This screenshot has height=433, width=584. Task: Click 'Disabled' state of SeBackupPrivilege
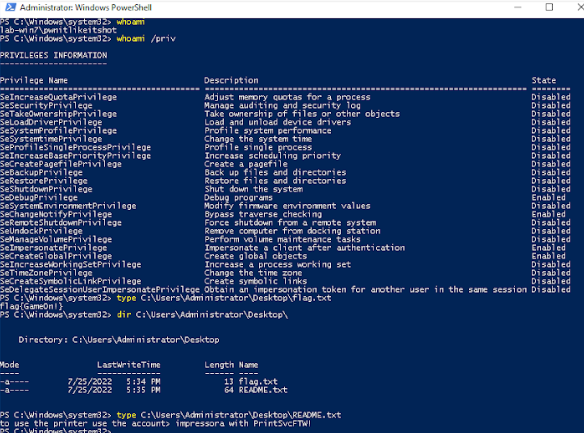click(551, 173)
